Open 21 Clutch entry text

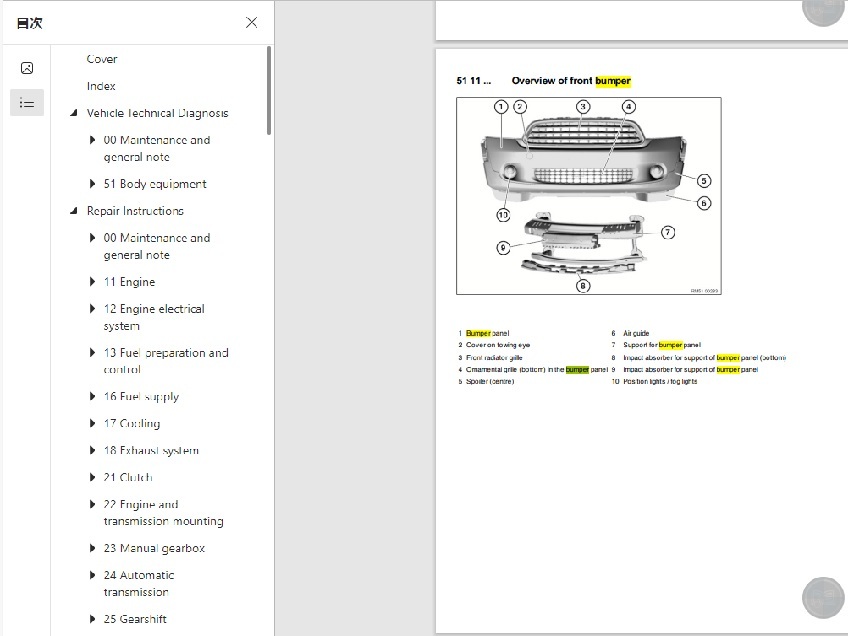[x=128, y=478]
